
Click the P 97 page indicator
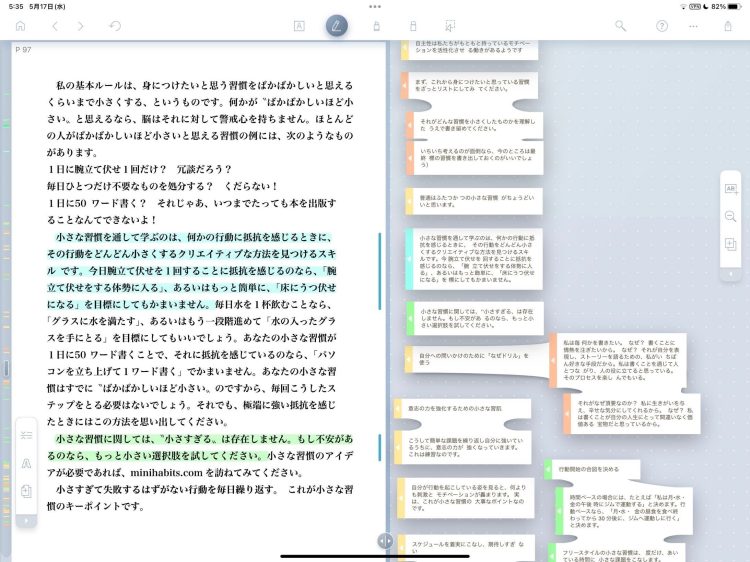pos(23,49)
